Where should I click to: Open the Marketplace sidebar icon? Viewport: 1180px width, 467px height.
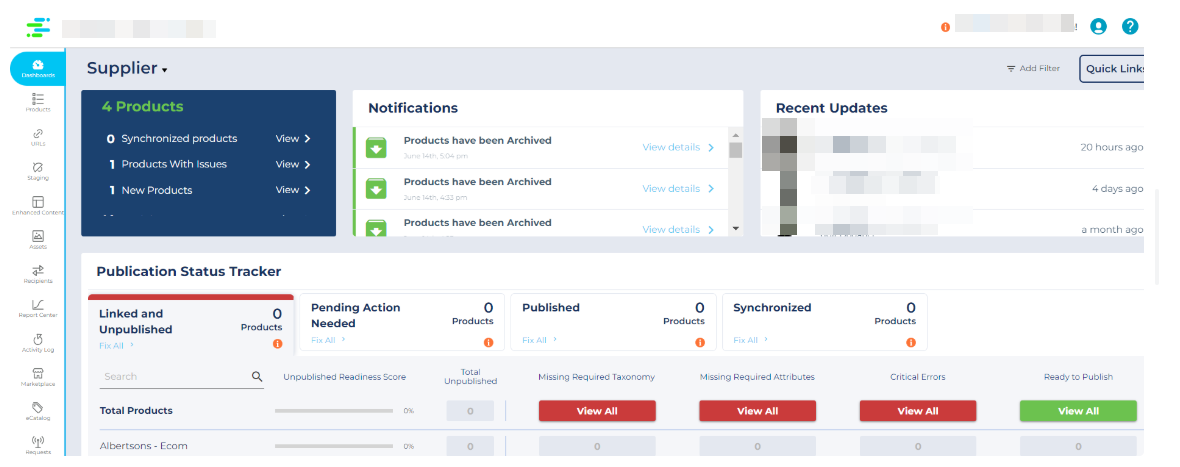38,376
